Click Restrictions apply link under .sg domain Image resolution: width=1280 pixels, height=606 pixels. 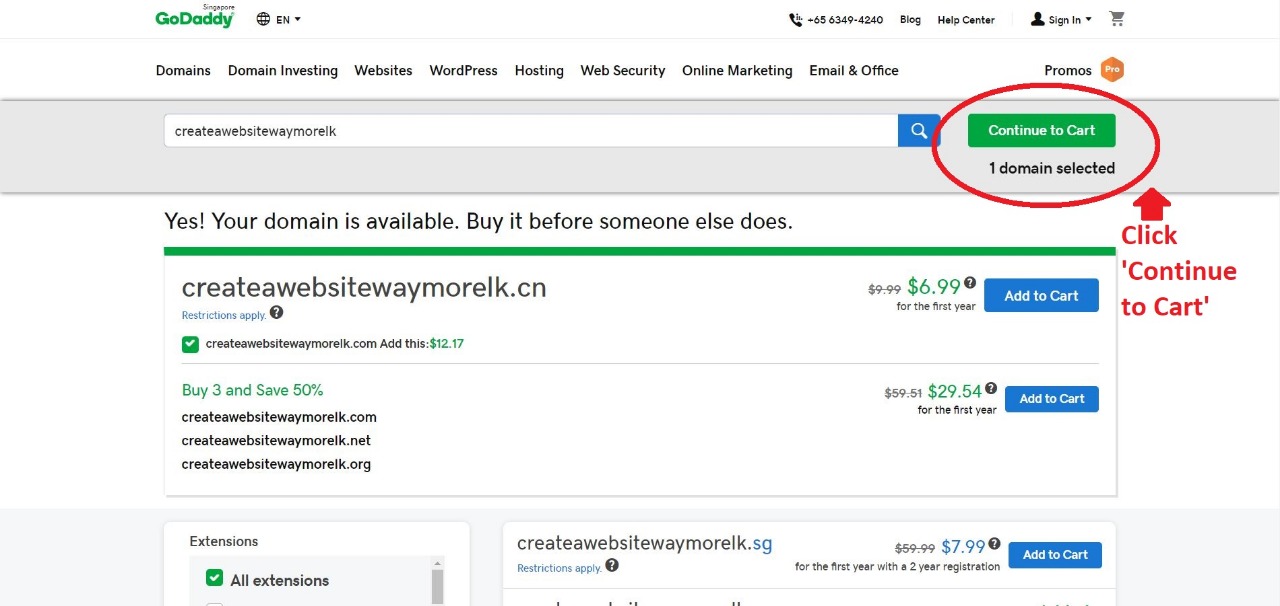coord(559,569)
